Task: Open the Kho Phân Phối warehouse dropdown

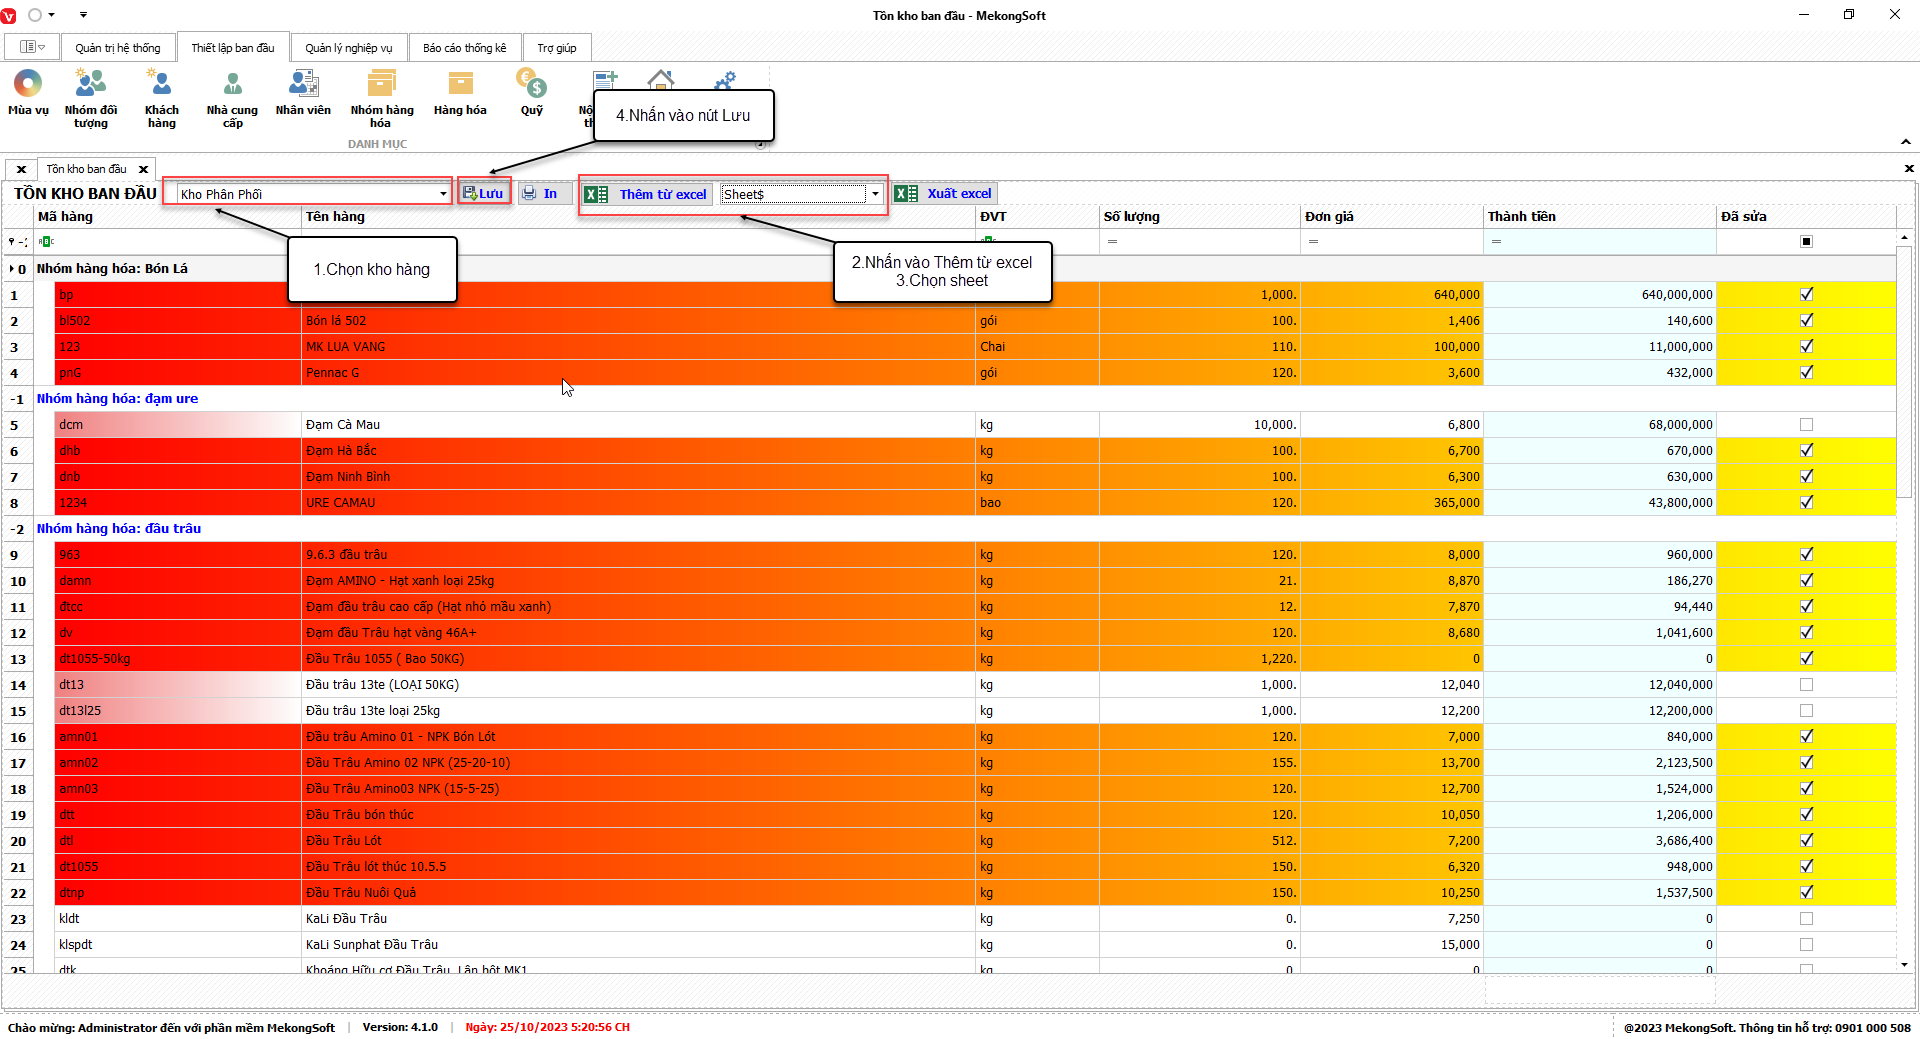Action: coord(443,194)
